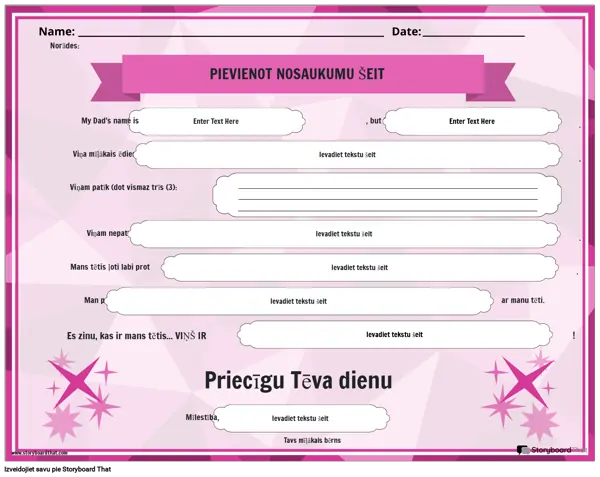The image size is (600, 477).
Task: Click the "Norādes:" label
Action: point(65,46)
